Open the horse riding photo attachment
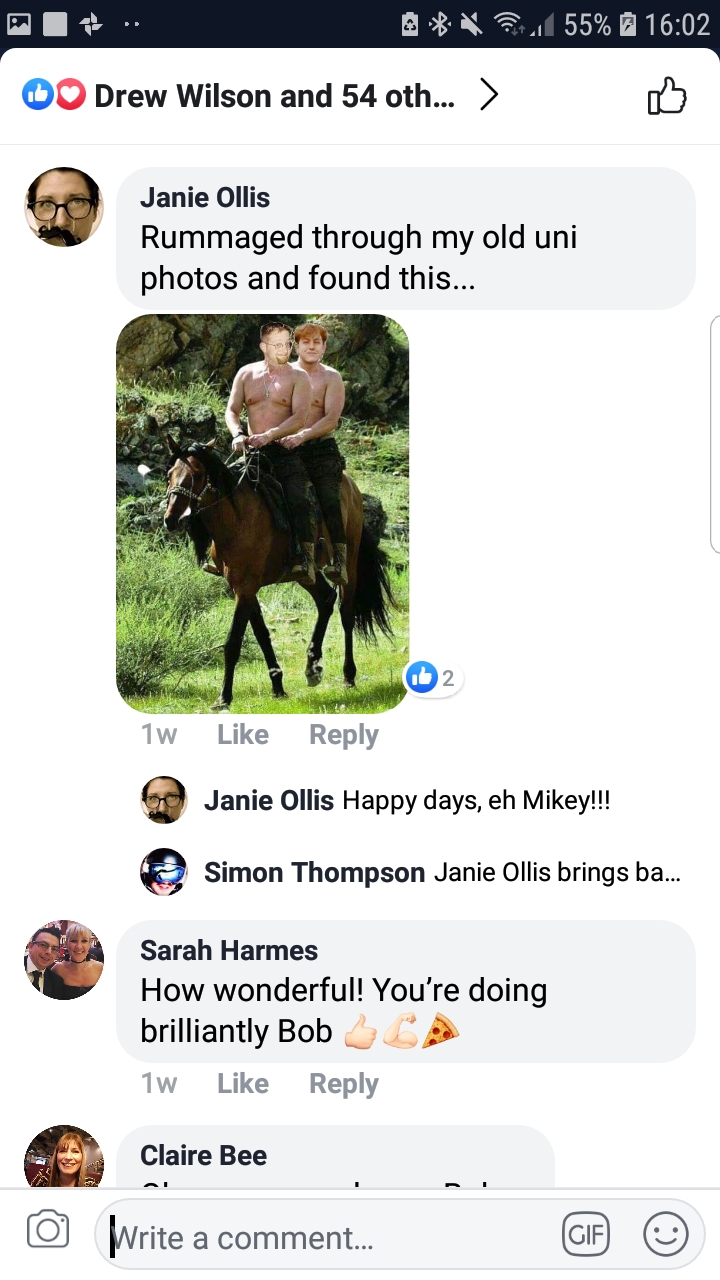Image resolution: width=720 pixels, height=1280 pixels. 262,513
